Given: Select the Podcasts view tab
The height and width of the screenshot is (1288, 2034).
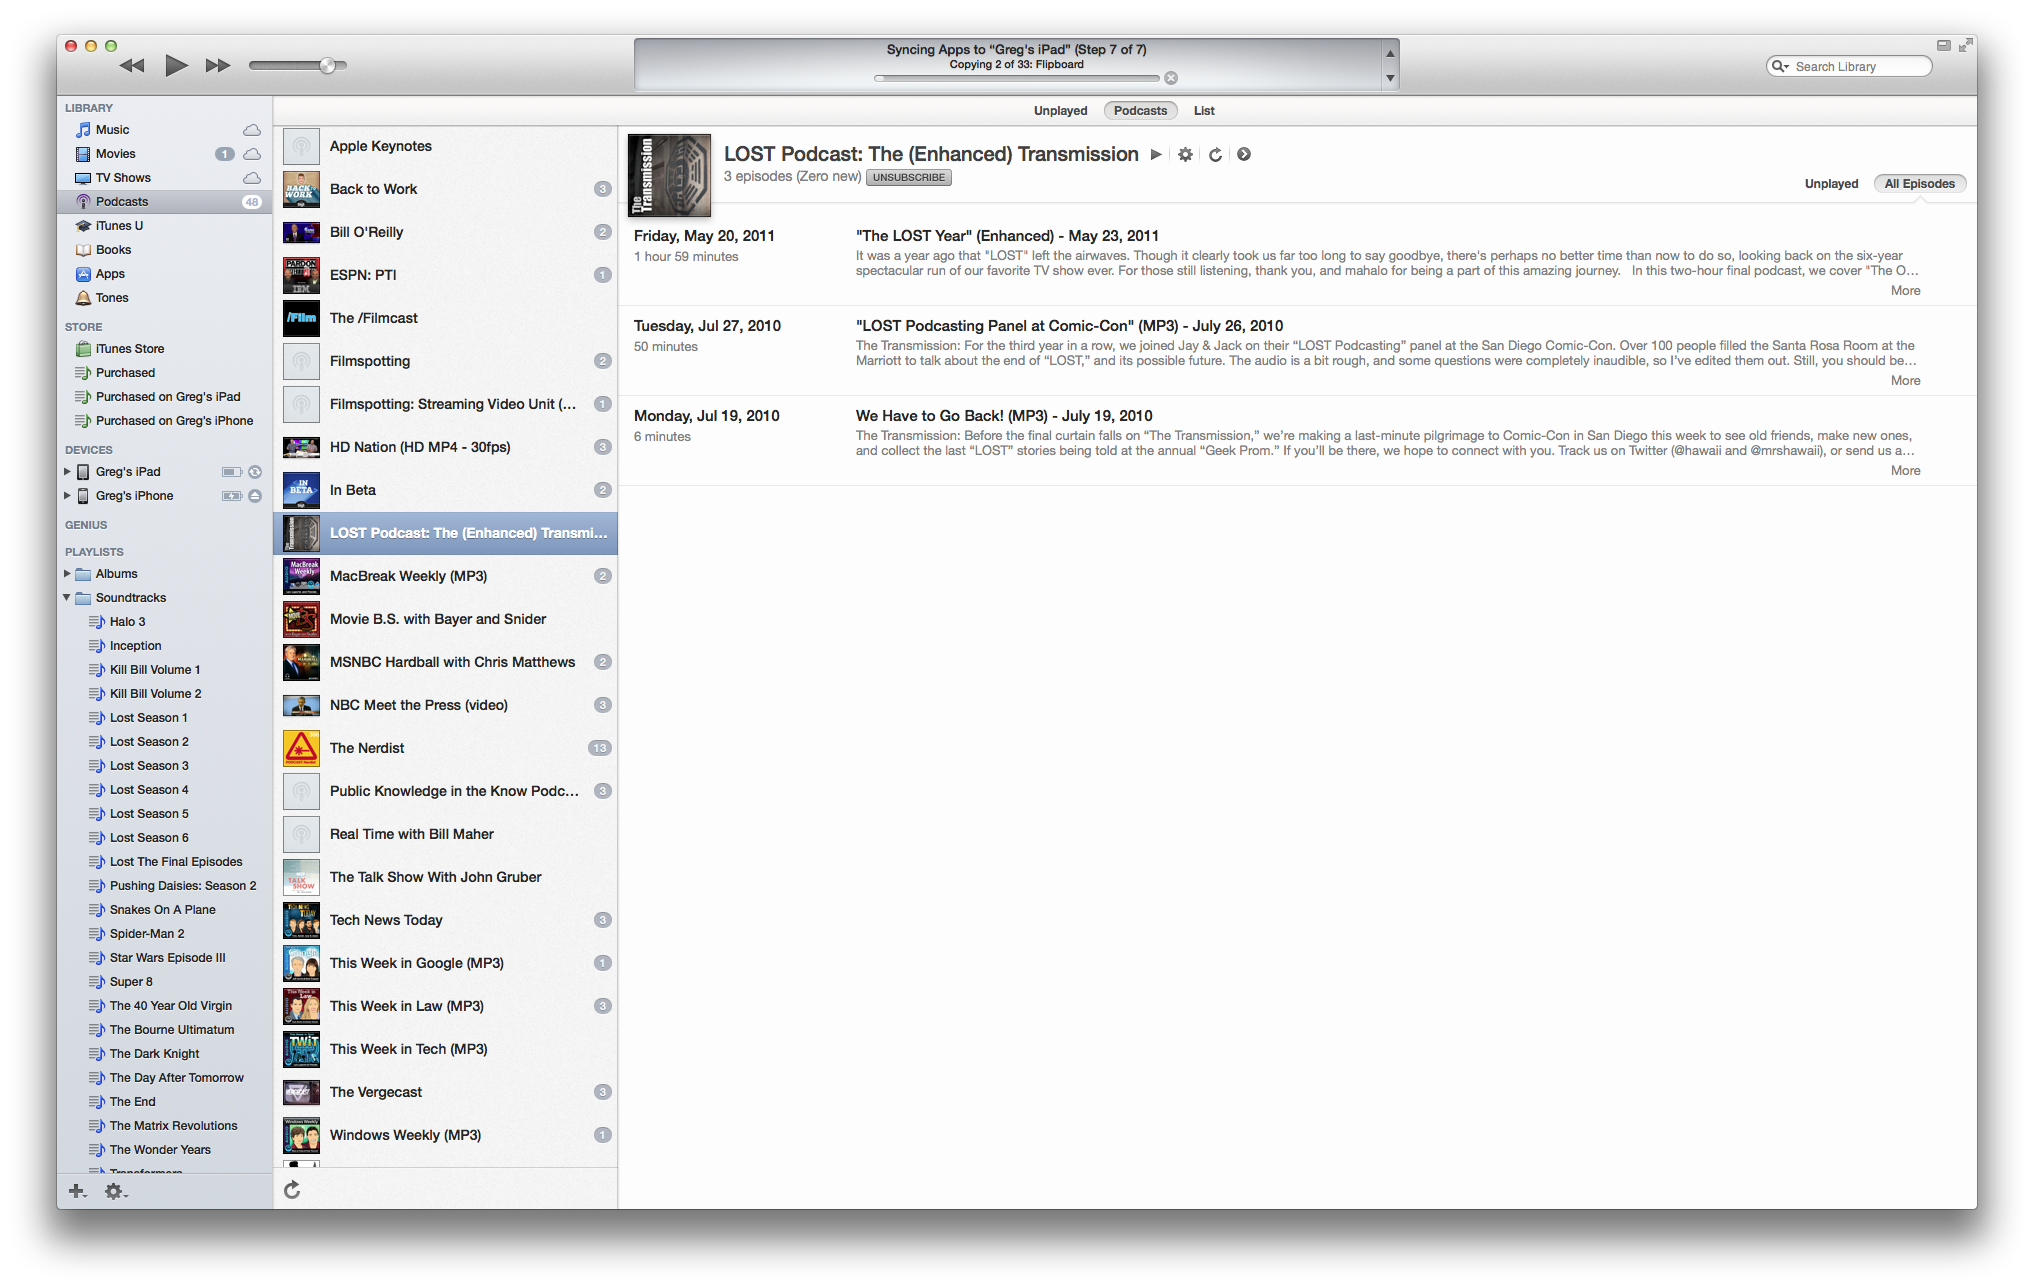Looking at the screenshot, I should 1140,111.
